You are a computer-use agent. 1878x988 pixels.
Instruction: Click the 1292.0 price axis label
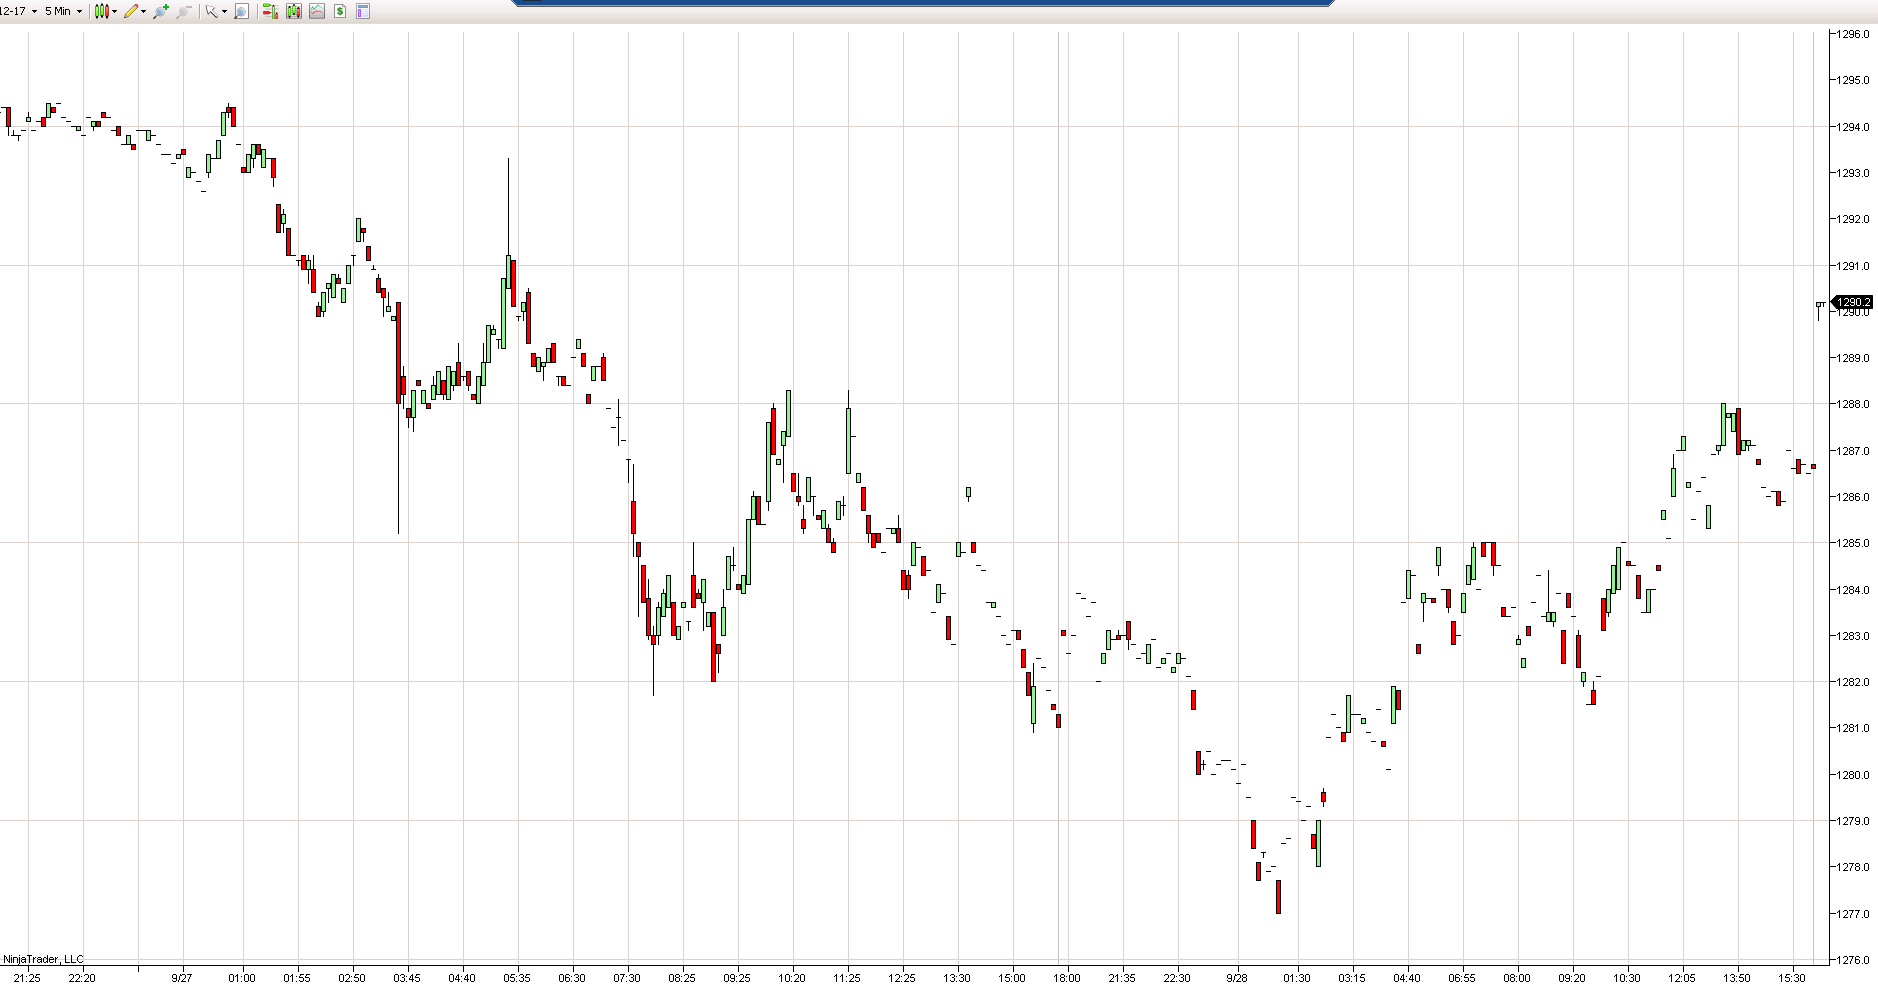point(1853,219)
